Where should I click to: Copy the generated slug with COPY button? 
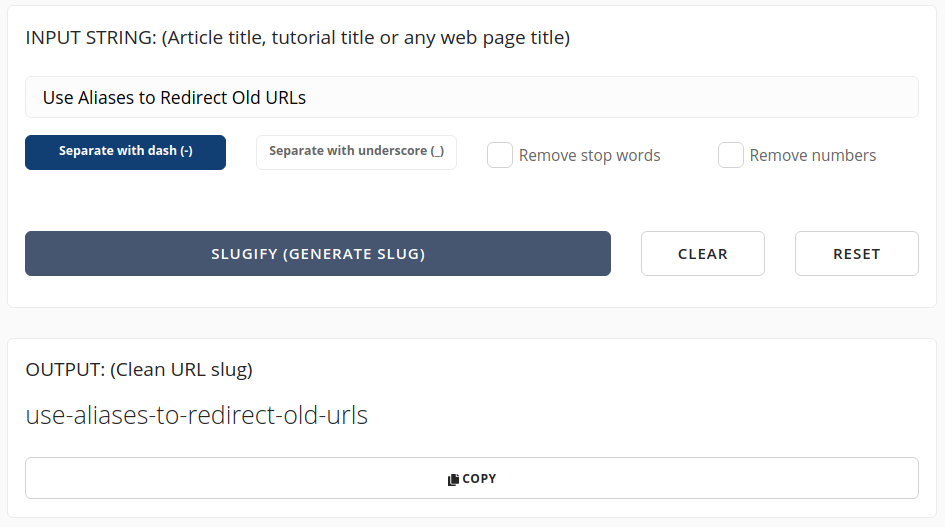pos(472,478)
